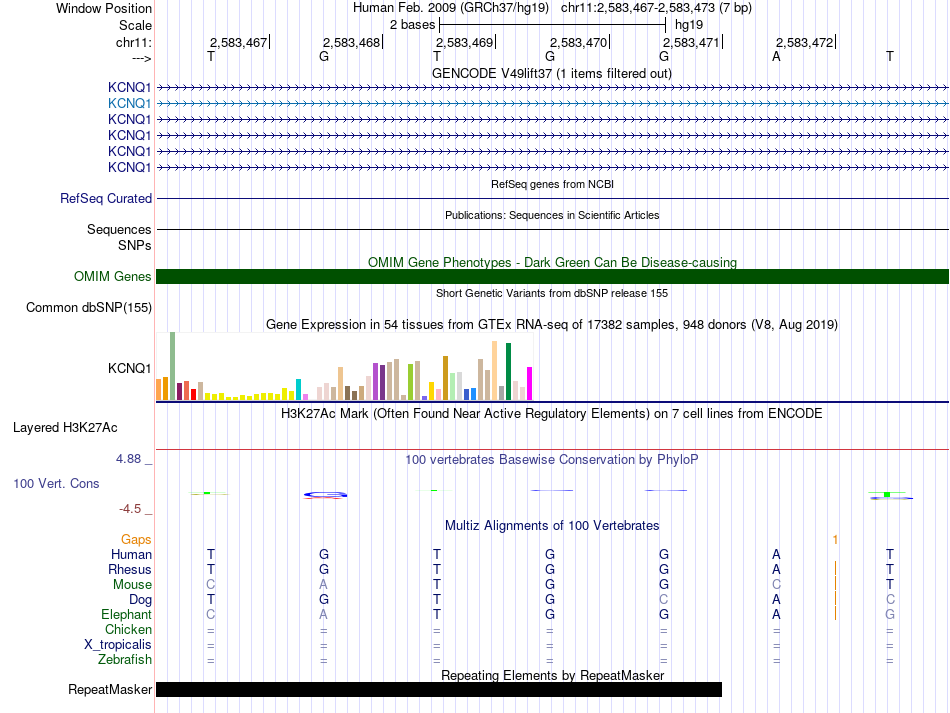950x713 pixels.
Task: Click the tall dark-green bar in GTEx chart
Action: (x=508, y=371)
